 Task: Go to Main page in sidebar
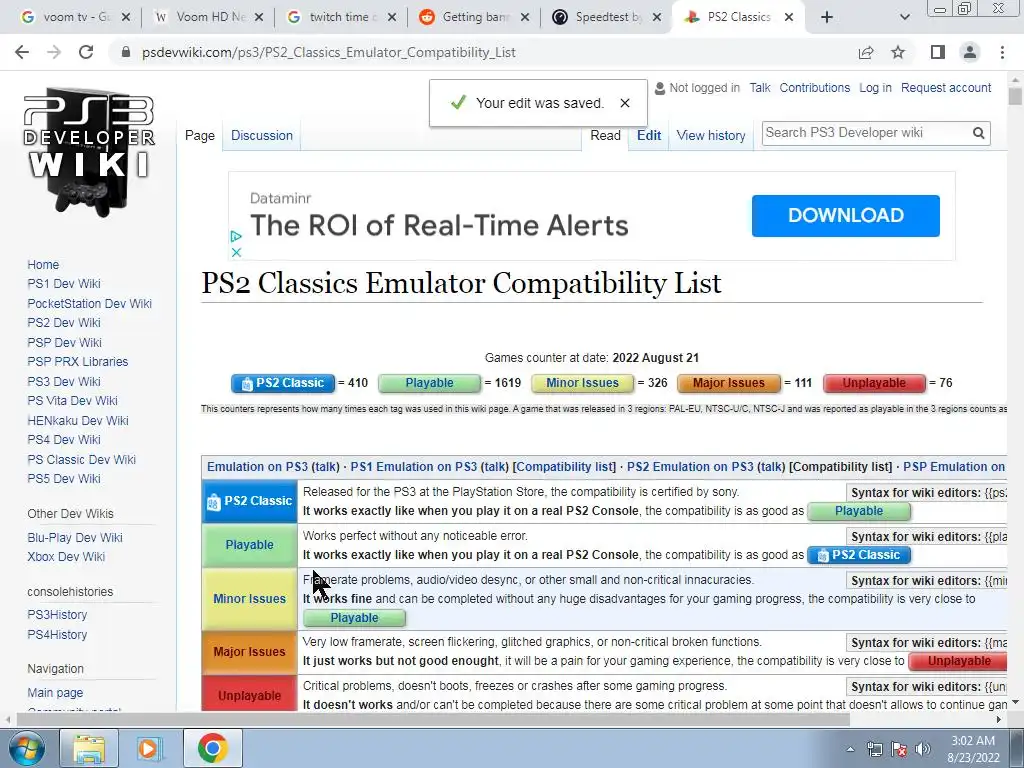(x=55, y=693)
